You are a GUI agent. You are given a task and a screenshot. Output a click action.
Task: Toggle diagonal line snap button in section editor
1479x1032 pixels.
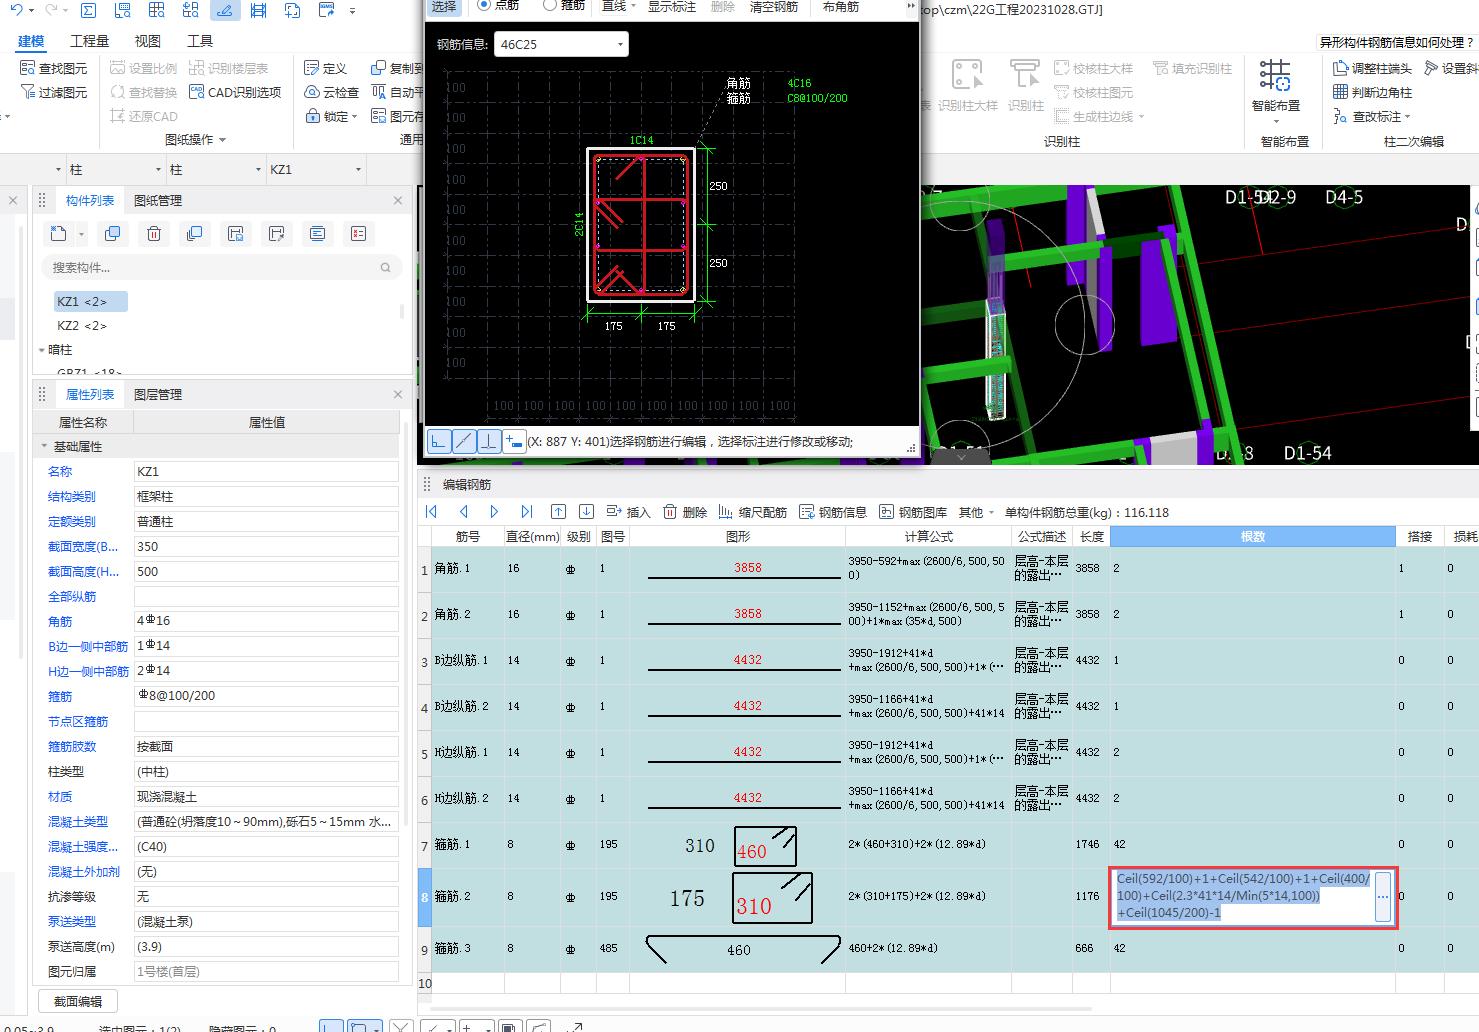[x=464, y=441]
